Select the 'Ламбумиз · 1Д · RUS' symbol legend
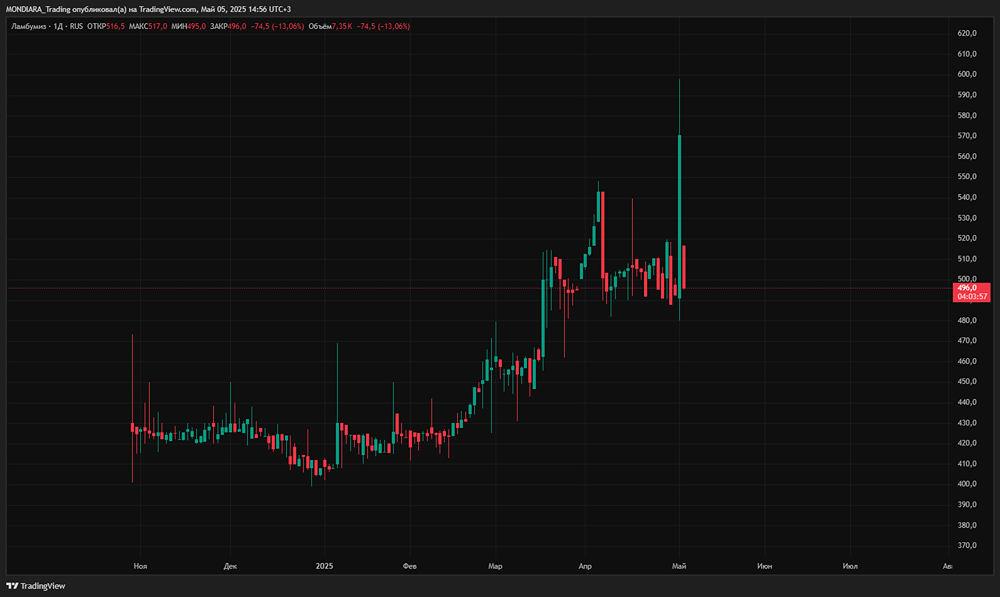The width and height of the screenshot is (1000, 597). (x=47, y=26)
